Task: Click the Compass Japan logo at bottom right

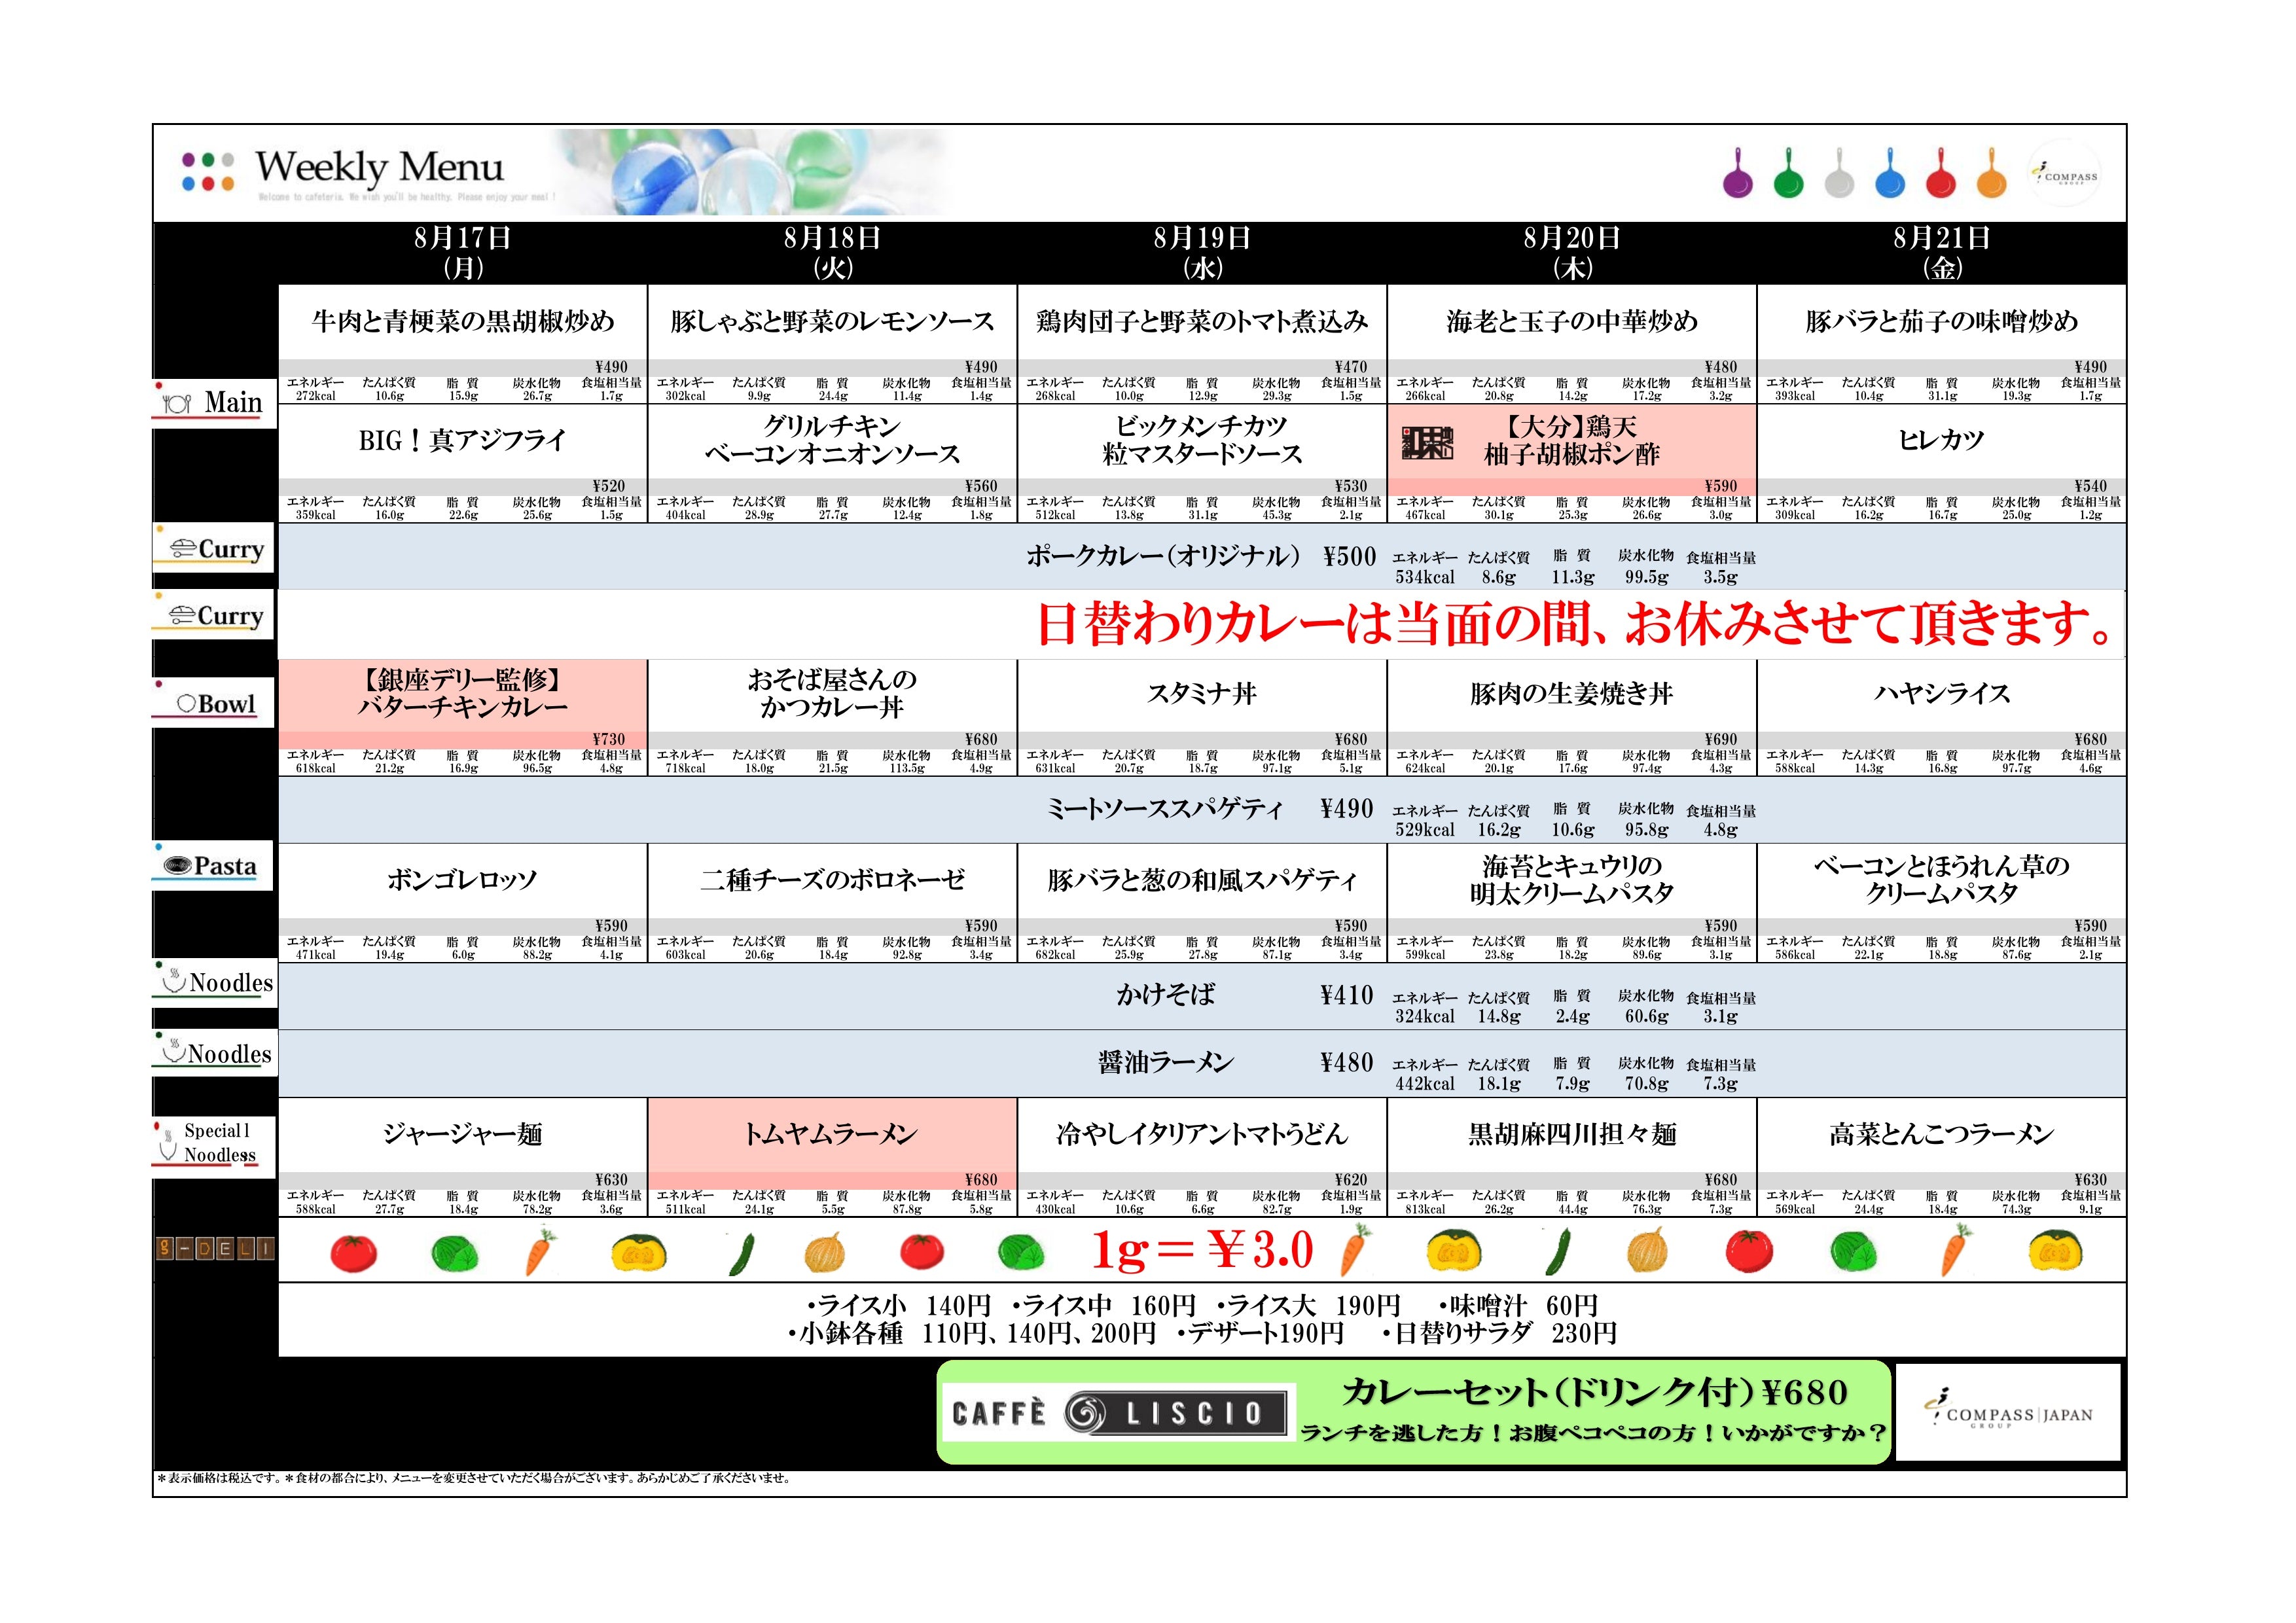Action: point(2008,1412)
